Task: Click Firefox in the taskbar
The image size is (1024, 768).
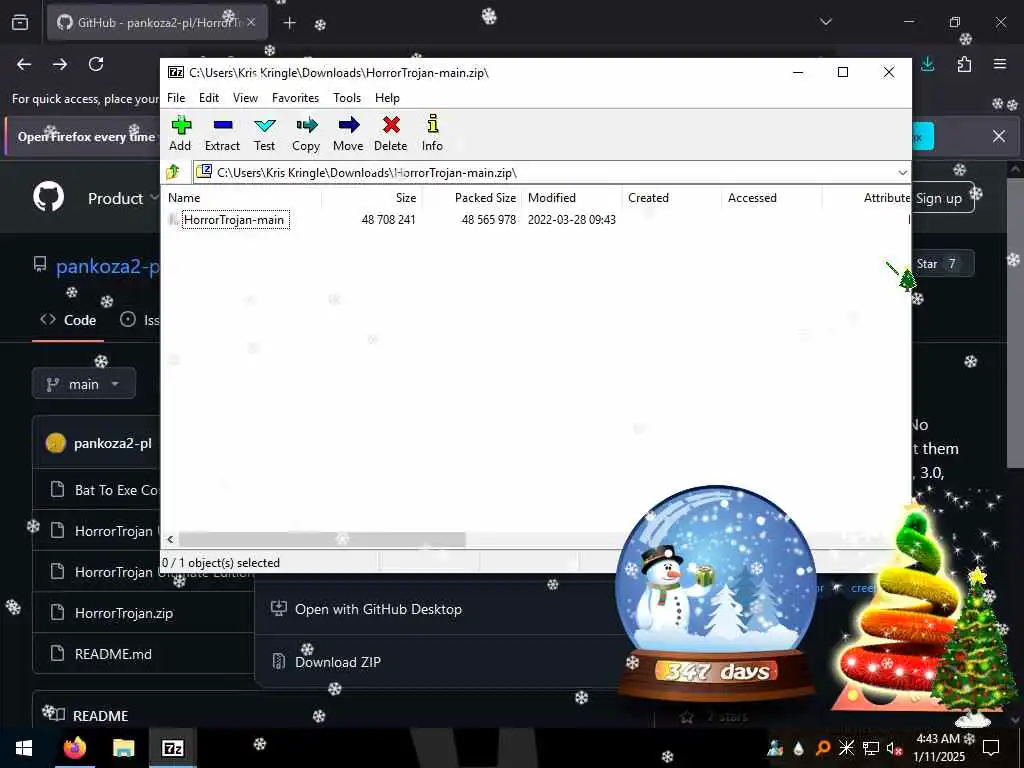Action: tap(74, 748)
